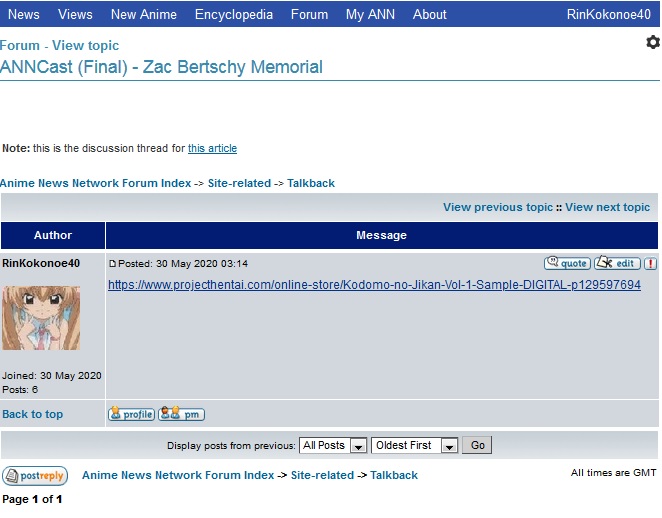Click the quote post button
Viewport: 662px width, 518px height.
(567, 263)
